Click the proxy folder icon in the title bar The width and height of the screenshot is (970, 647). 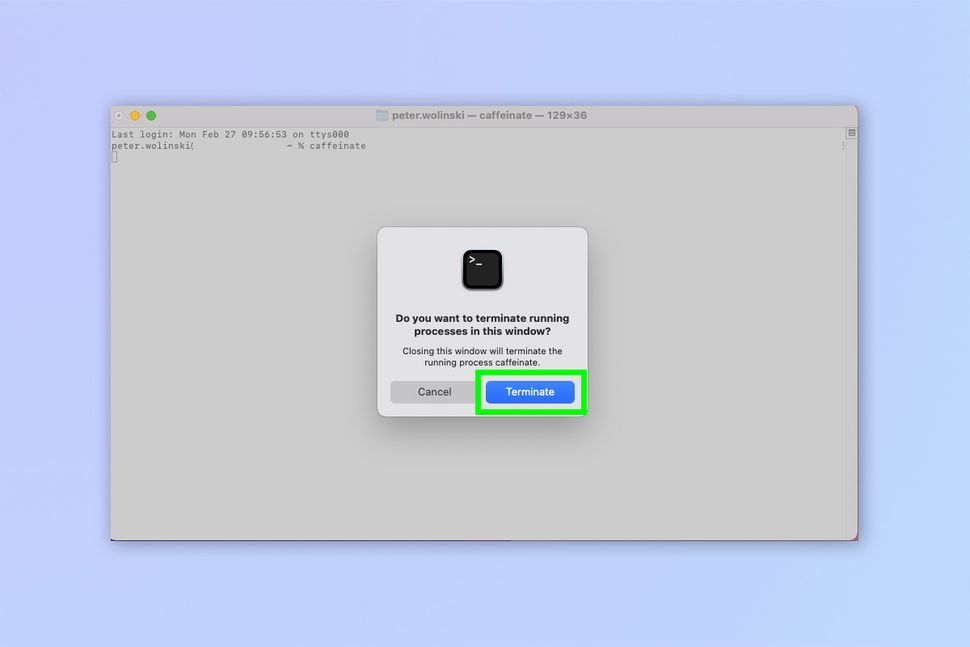[381, 115]
